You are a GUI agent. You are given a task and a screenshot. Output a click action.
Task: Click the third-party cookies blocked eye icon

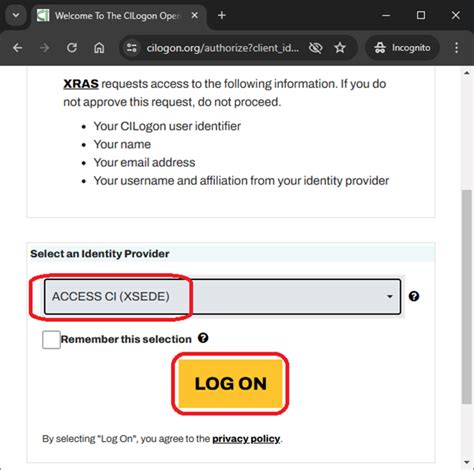click(315, 48)
